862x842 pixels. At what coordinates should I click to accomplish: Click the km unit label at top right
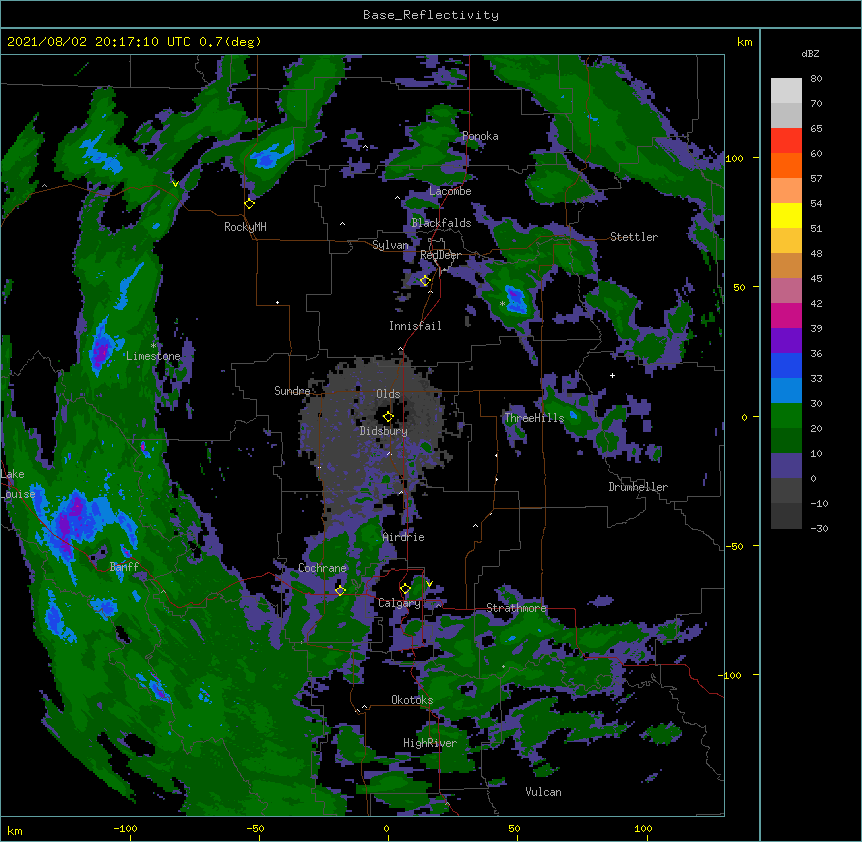744,42
